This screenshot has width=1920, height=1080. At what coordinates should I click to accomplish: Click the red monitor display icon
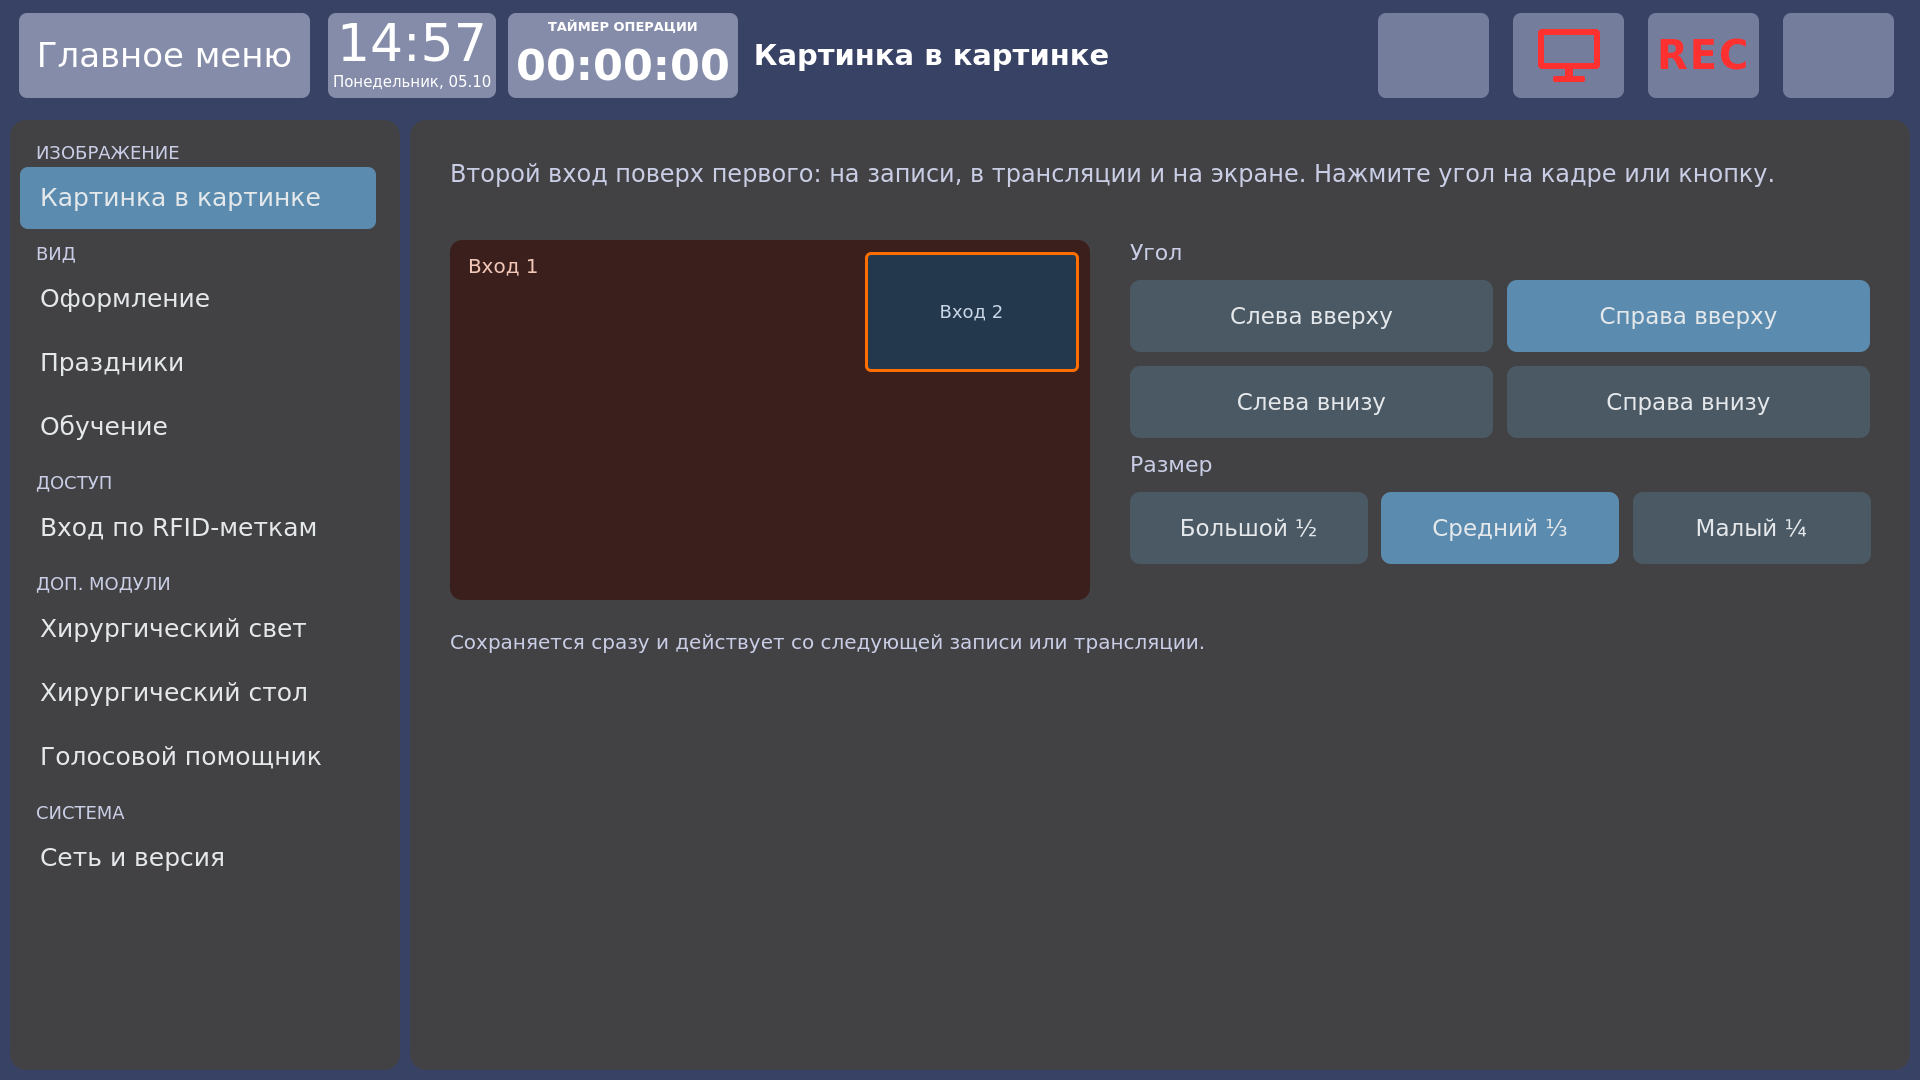1568,55
